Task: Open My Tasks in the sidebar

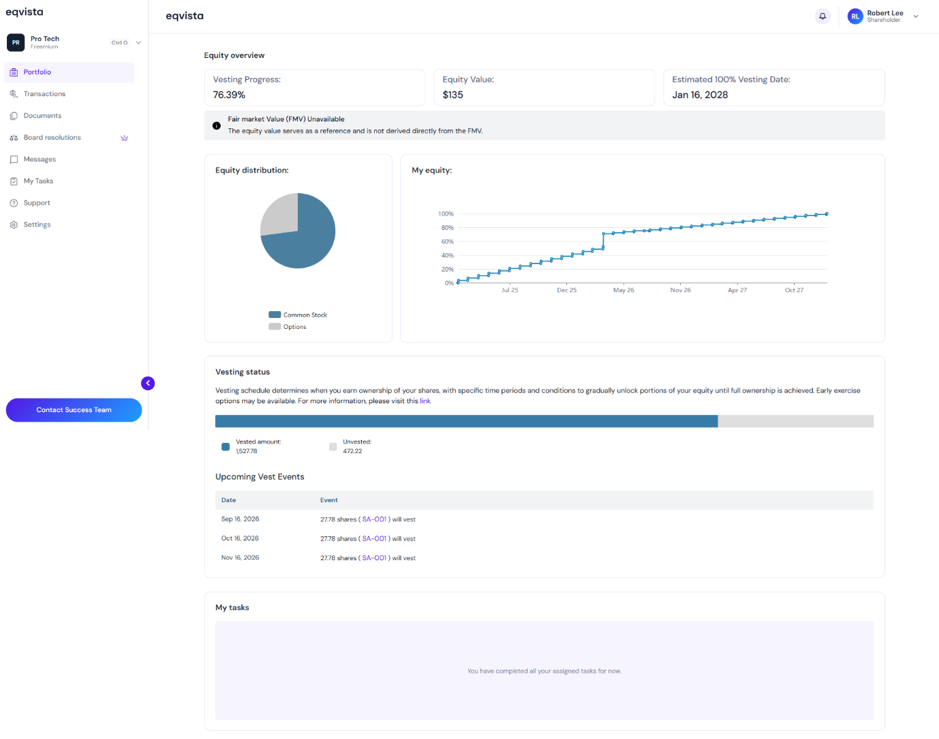Action: 69,181
